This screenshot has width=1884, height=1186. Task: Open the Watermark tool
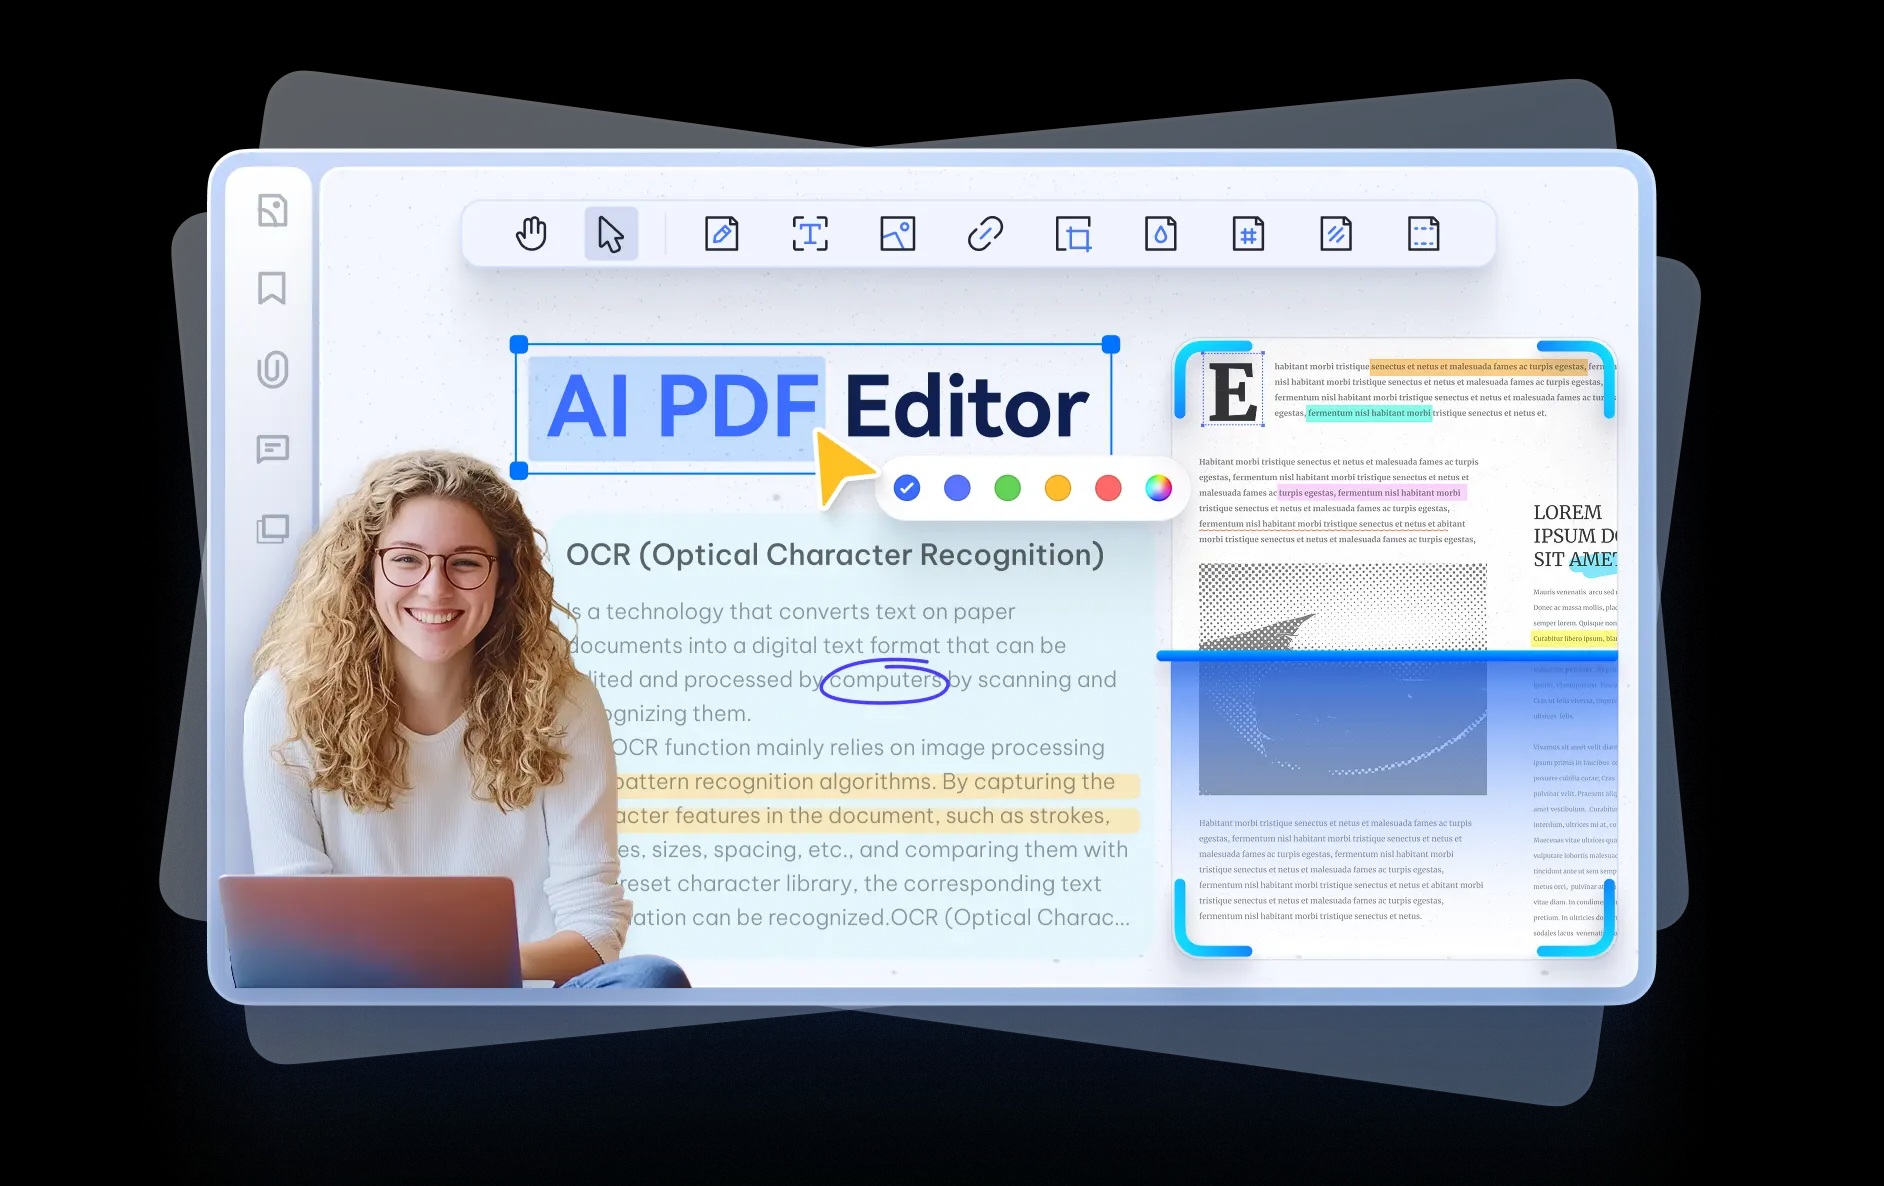[x=1160, y=234]
